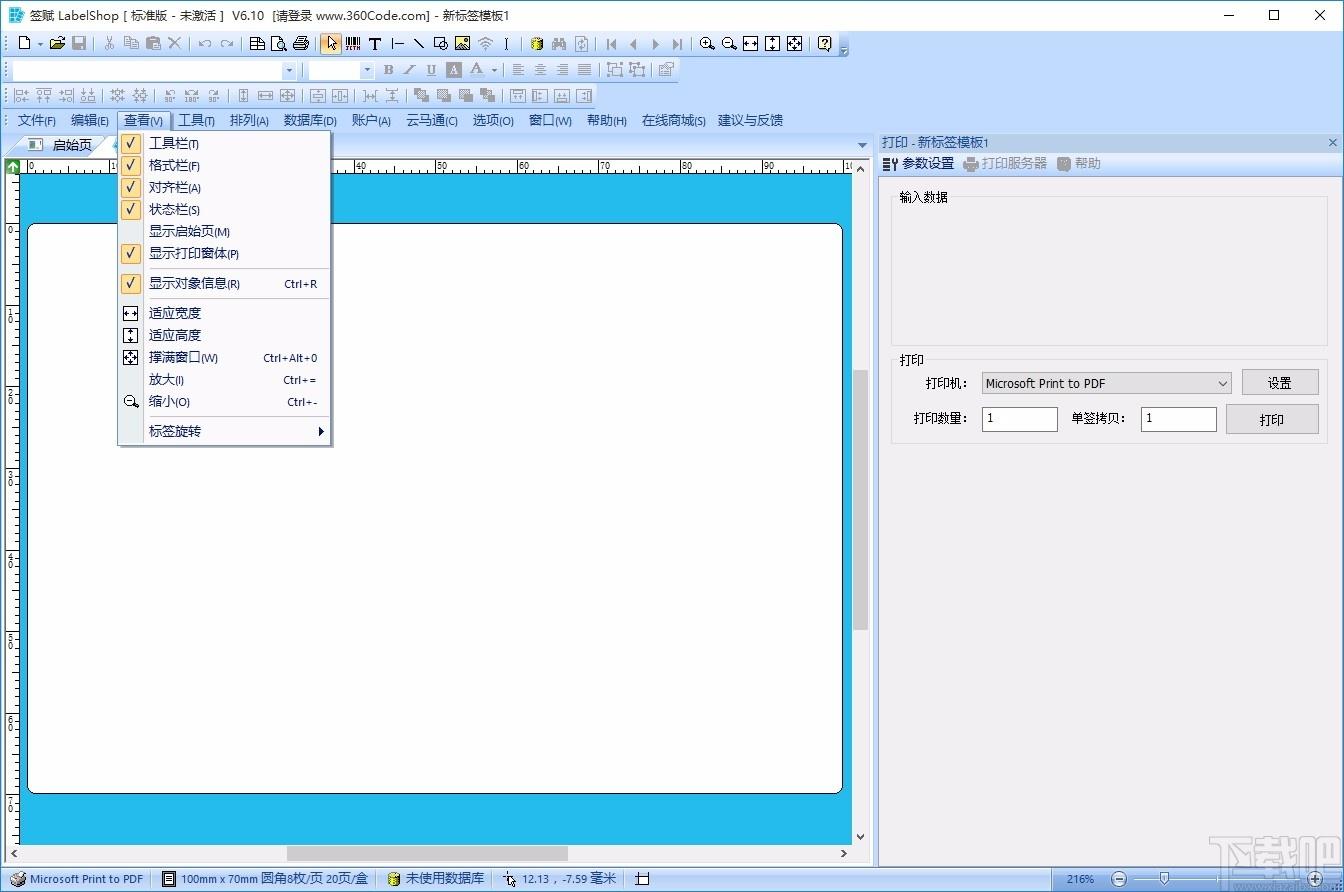Select the Text tool icon

point(375,44)
